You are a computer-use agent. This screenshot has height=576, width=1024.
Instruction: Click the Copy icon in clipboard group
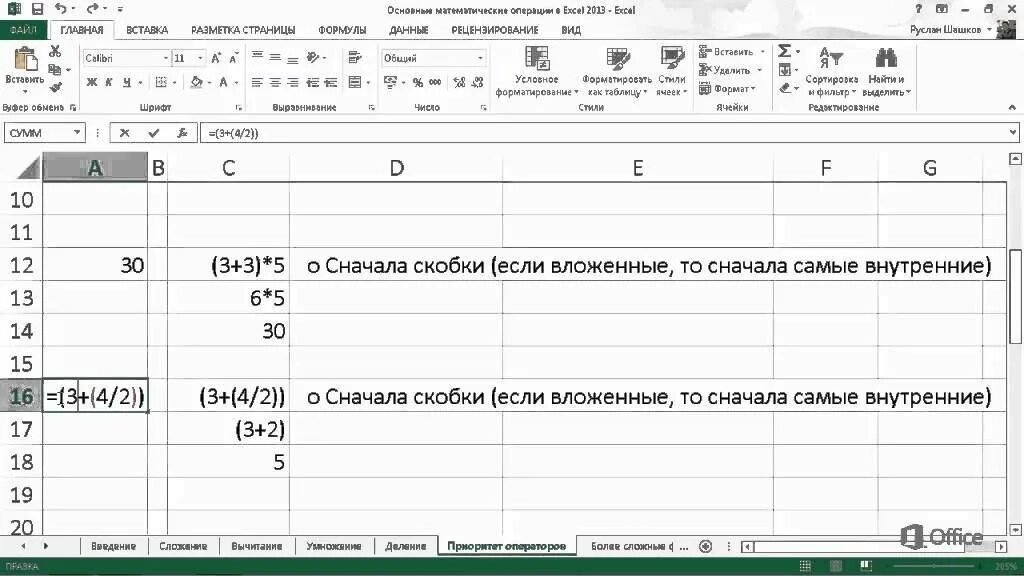click(55, 69)
